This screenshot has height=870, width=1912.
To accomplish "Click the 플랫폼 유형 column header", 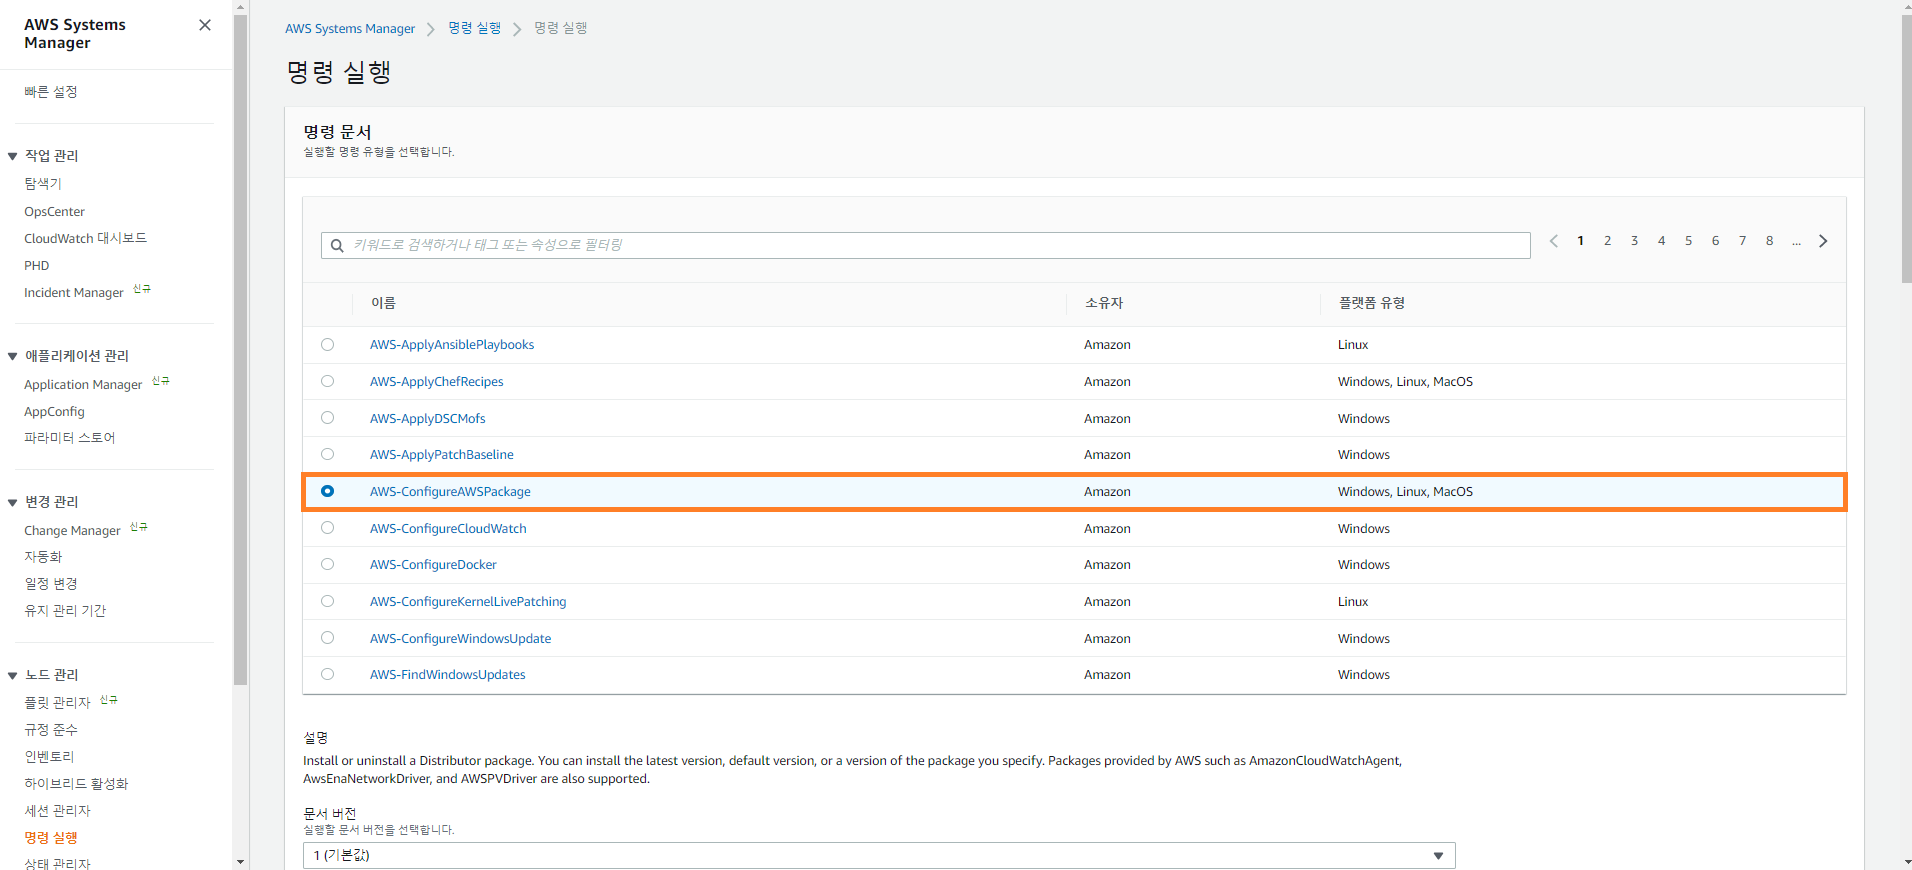I will click(1372, 303).
